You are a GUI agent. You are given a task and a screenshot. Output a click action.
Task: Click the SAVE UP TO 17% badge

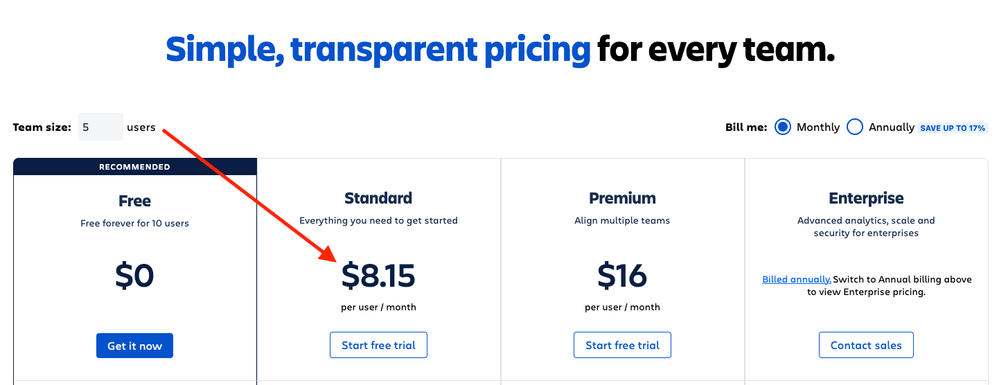coord(953,128)
